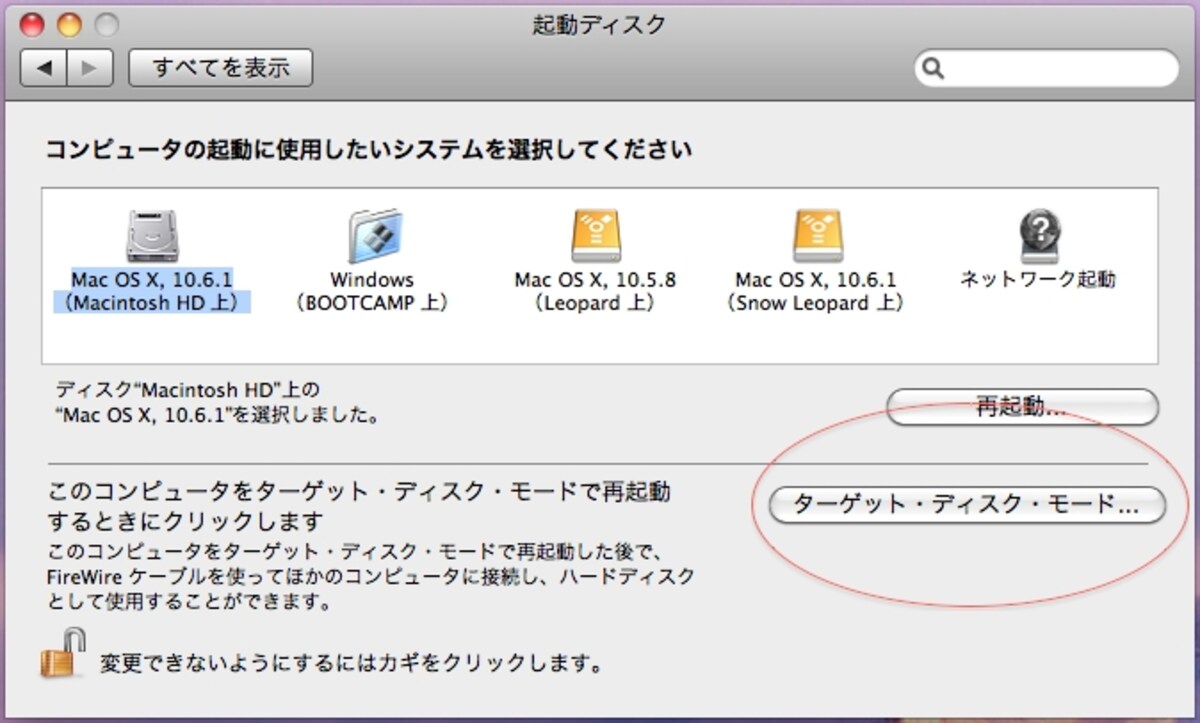The image size is (1200, 723).
Task: Select the Macintosh HD startup disk icon
Action: 152,237
